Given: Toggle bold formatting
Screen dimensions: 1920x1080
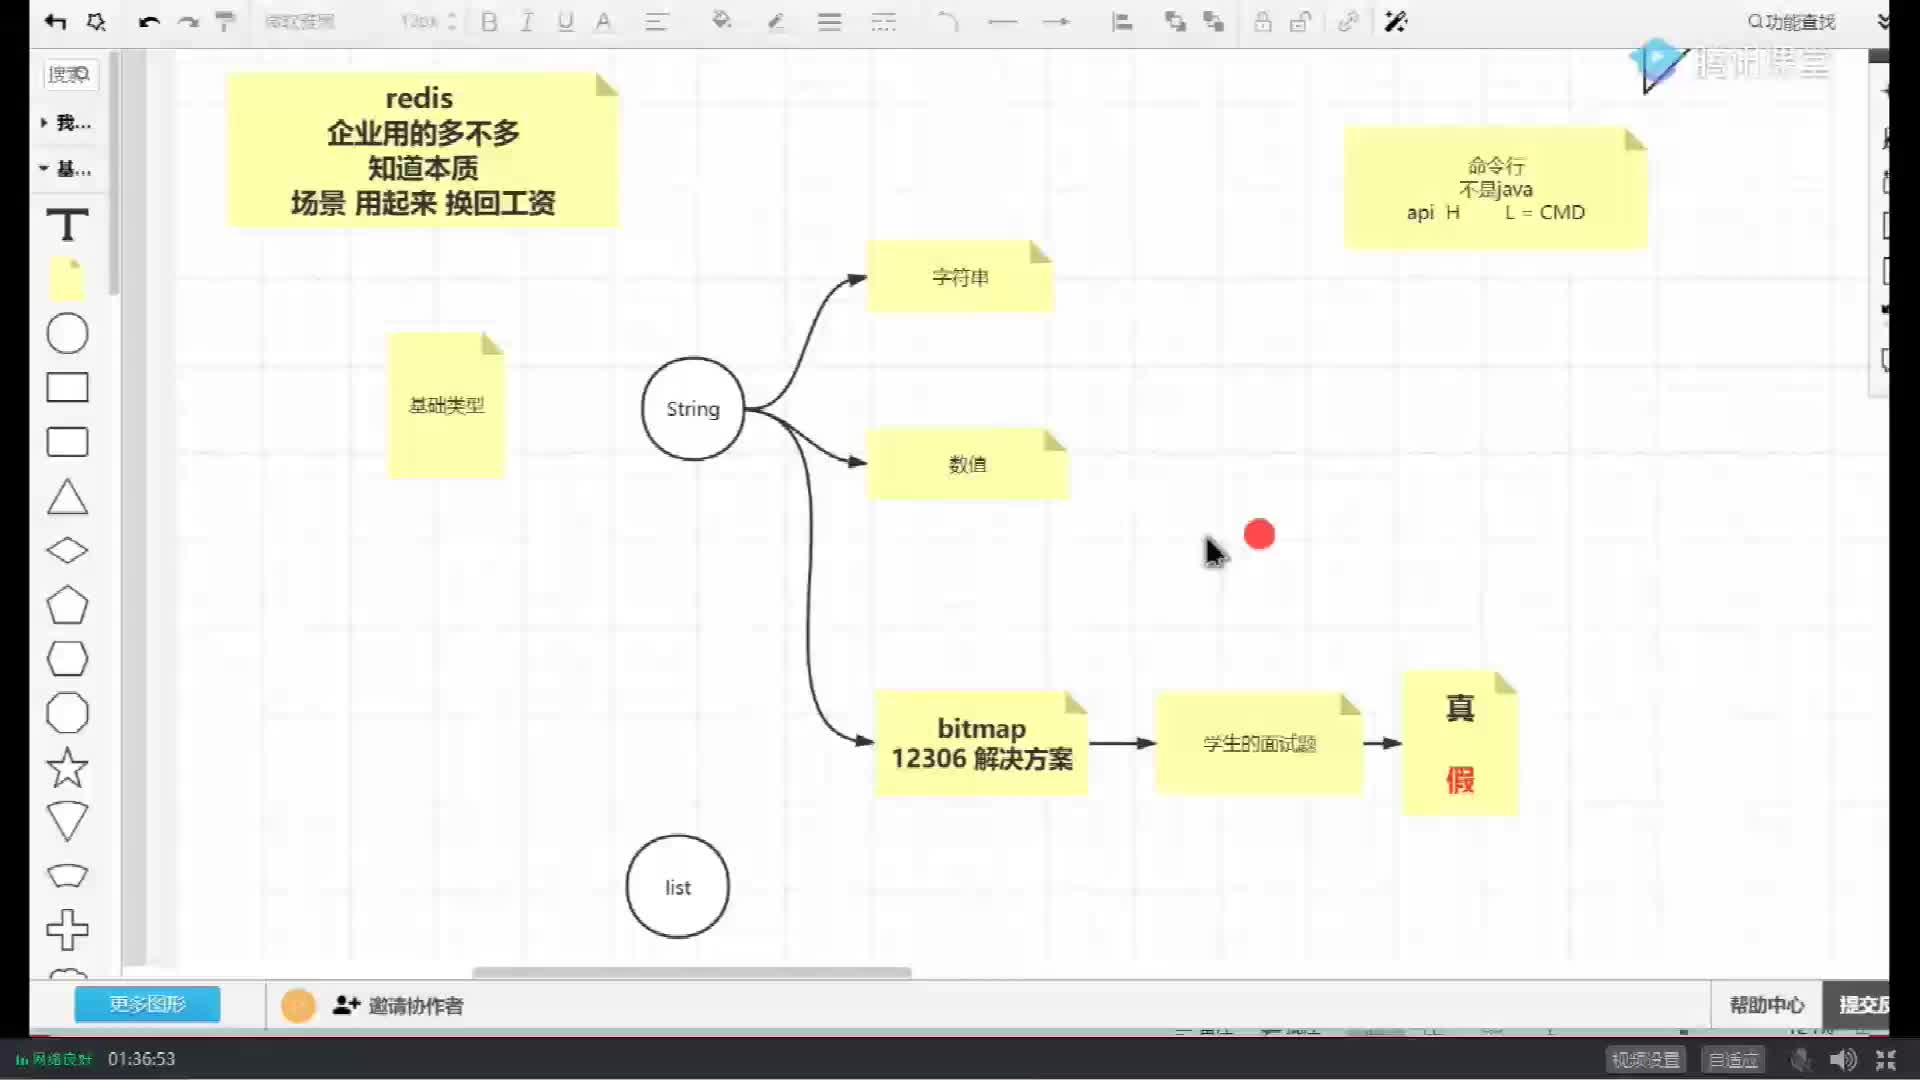Looking at the screenshot, I should click(489, 22).
